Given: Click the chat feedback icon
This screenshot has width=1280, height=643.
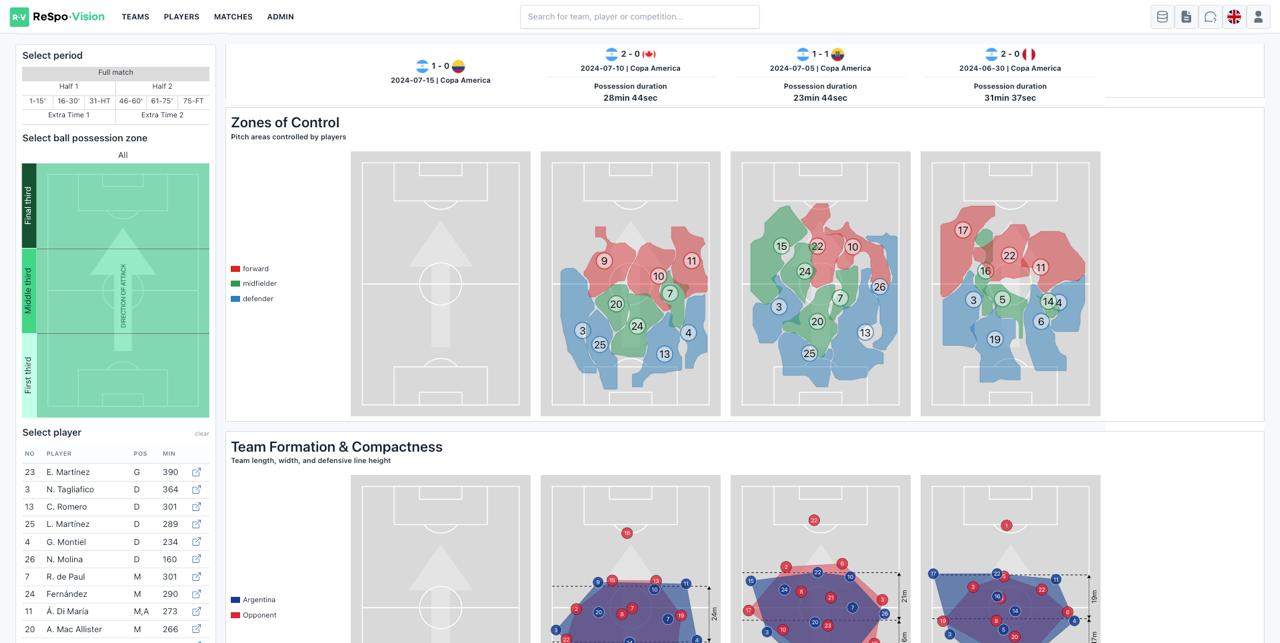Looking at the screenshot, I should pos(1210,17).
